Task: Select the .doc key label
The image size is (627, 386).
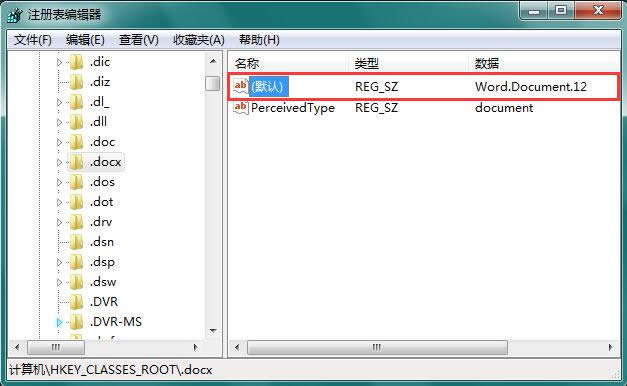Action: point(102,142)
